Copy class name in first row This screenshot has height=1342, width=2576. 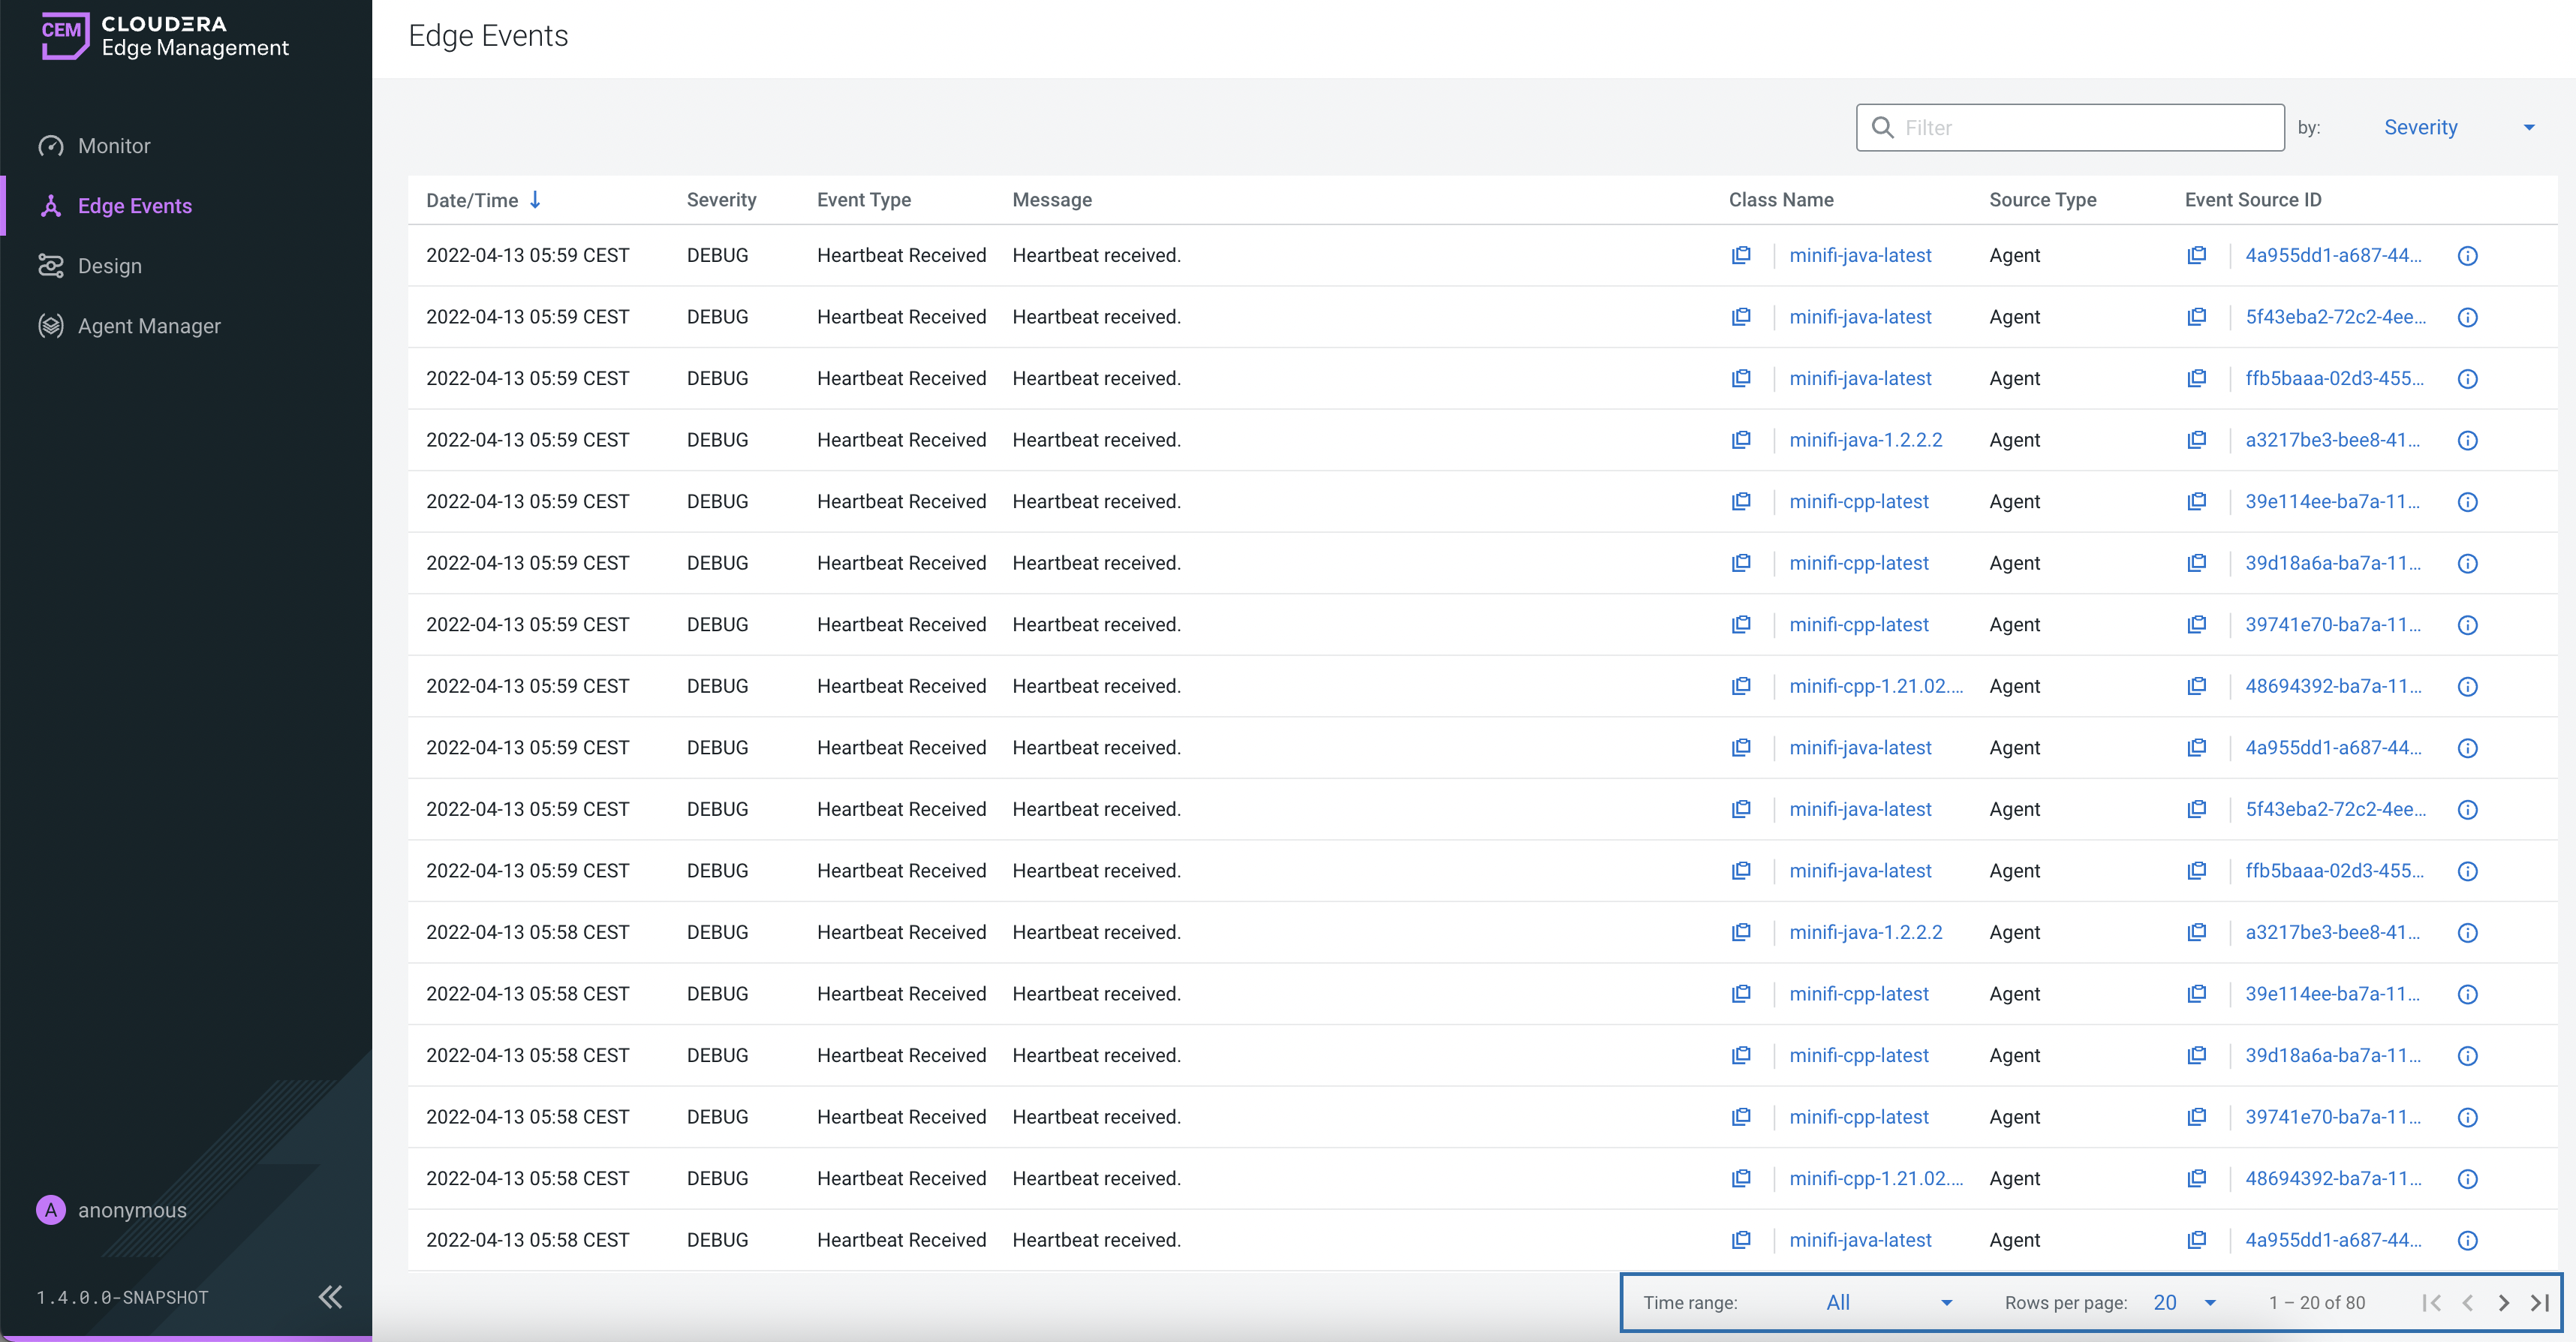tap(1741, 255)
